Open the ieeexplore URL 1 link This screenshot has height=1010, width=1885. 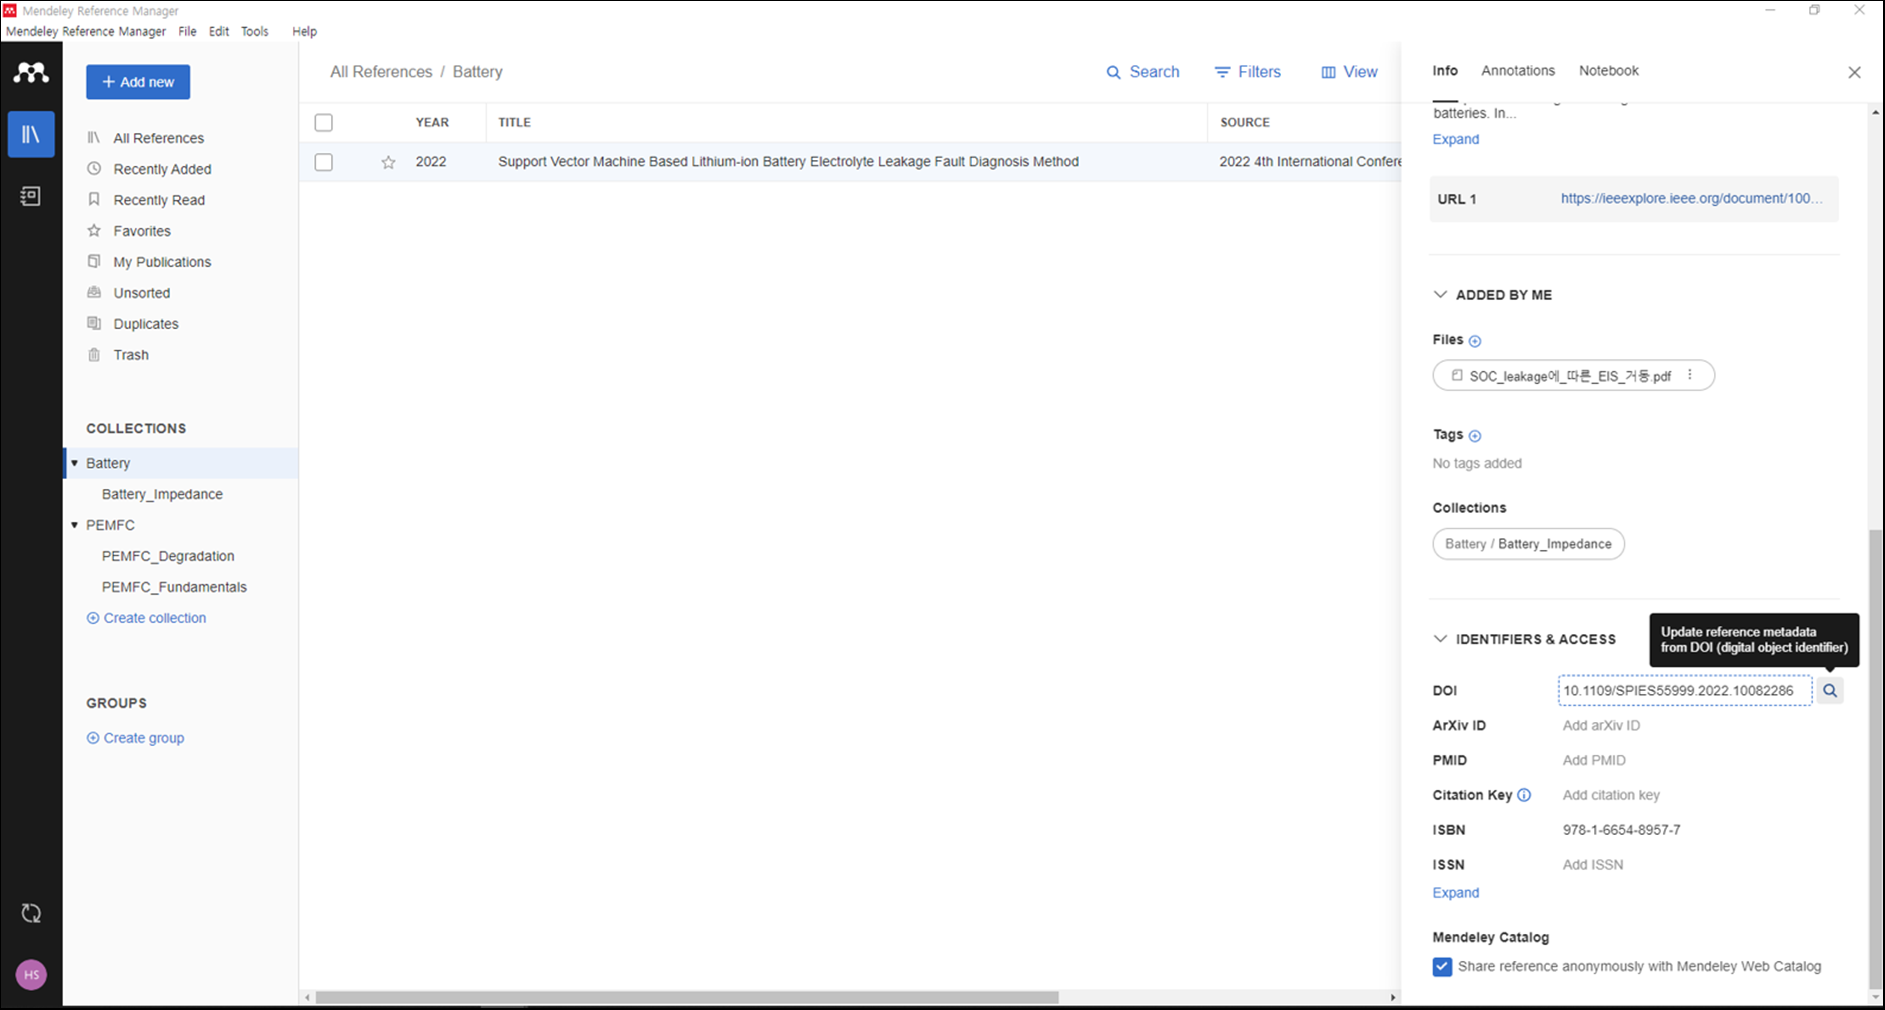1691,199
